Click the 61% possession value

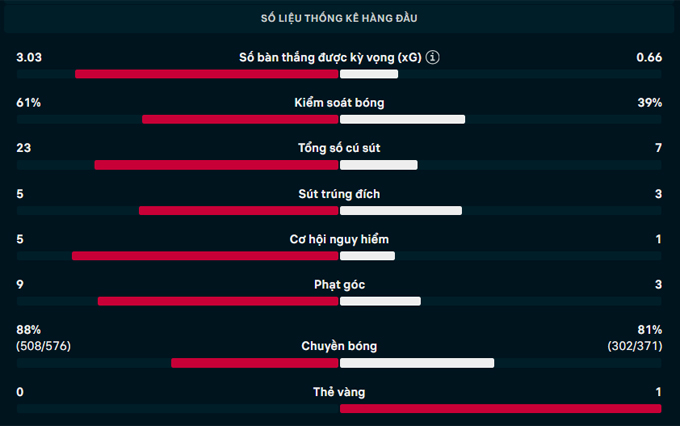coord(29,103)
